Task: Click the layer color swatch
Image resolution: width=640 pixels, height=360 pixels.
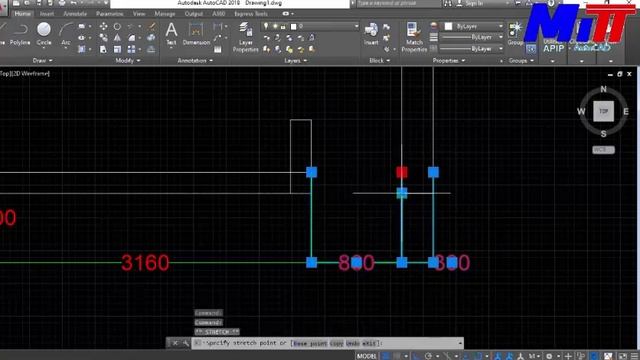Action: click(x=293, y=27)
